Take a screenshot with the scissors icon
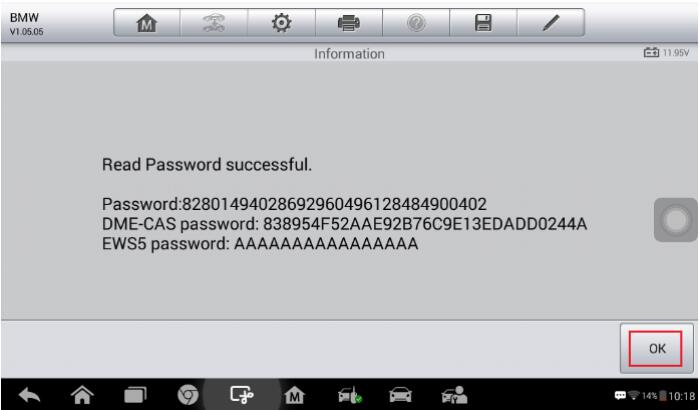The width and height of the screenshot is (699, 410). [x=241, y=395]
